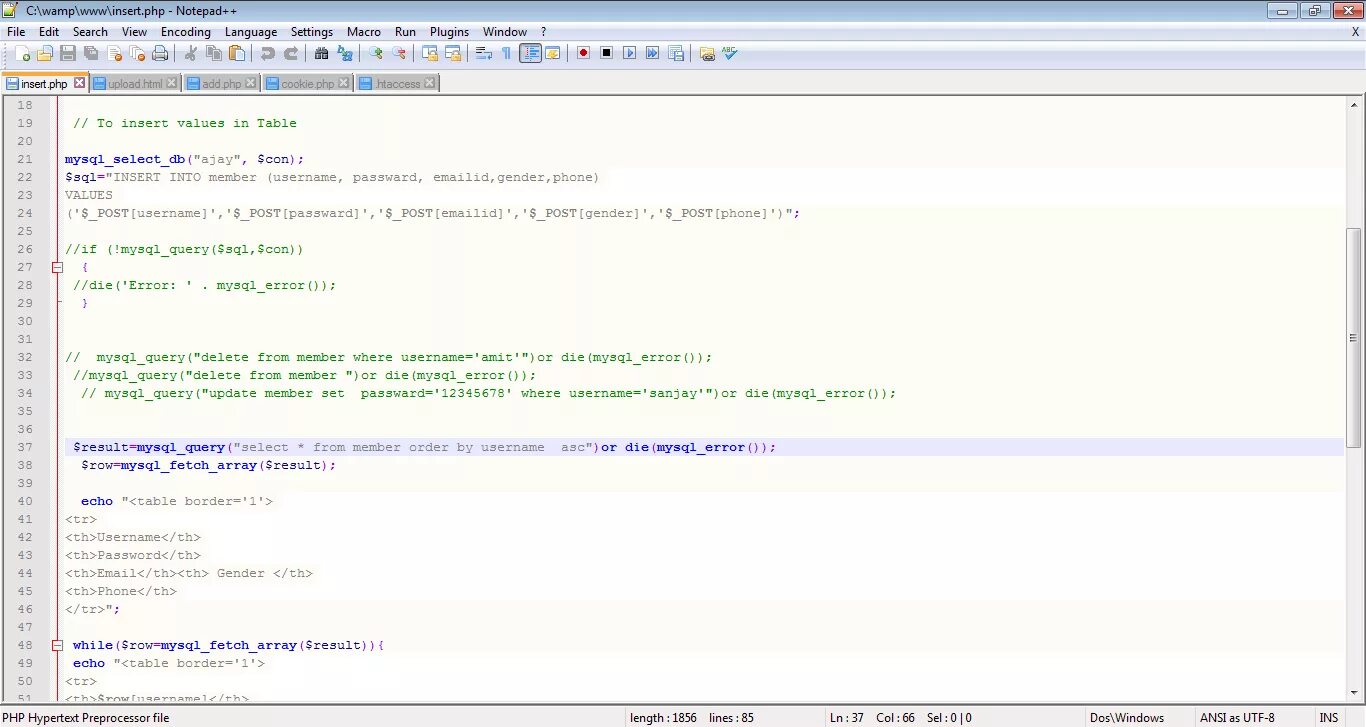Play back the recorded macro
Image resolution: width=1366 pixels, height=727 pixels.
click(x=629, y=54)
